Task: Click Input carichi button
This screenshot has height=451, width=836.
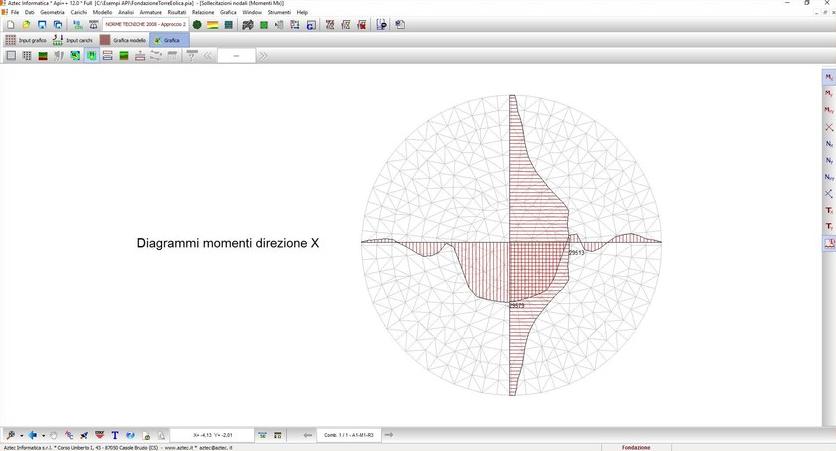Action: tap(72, 40)
